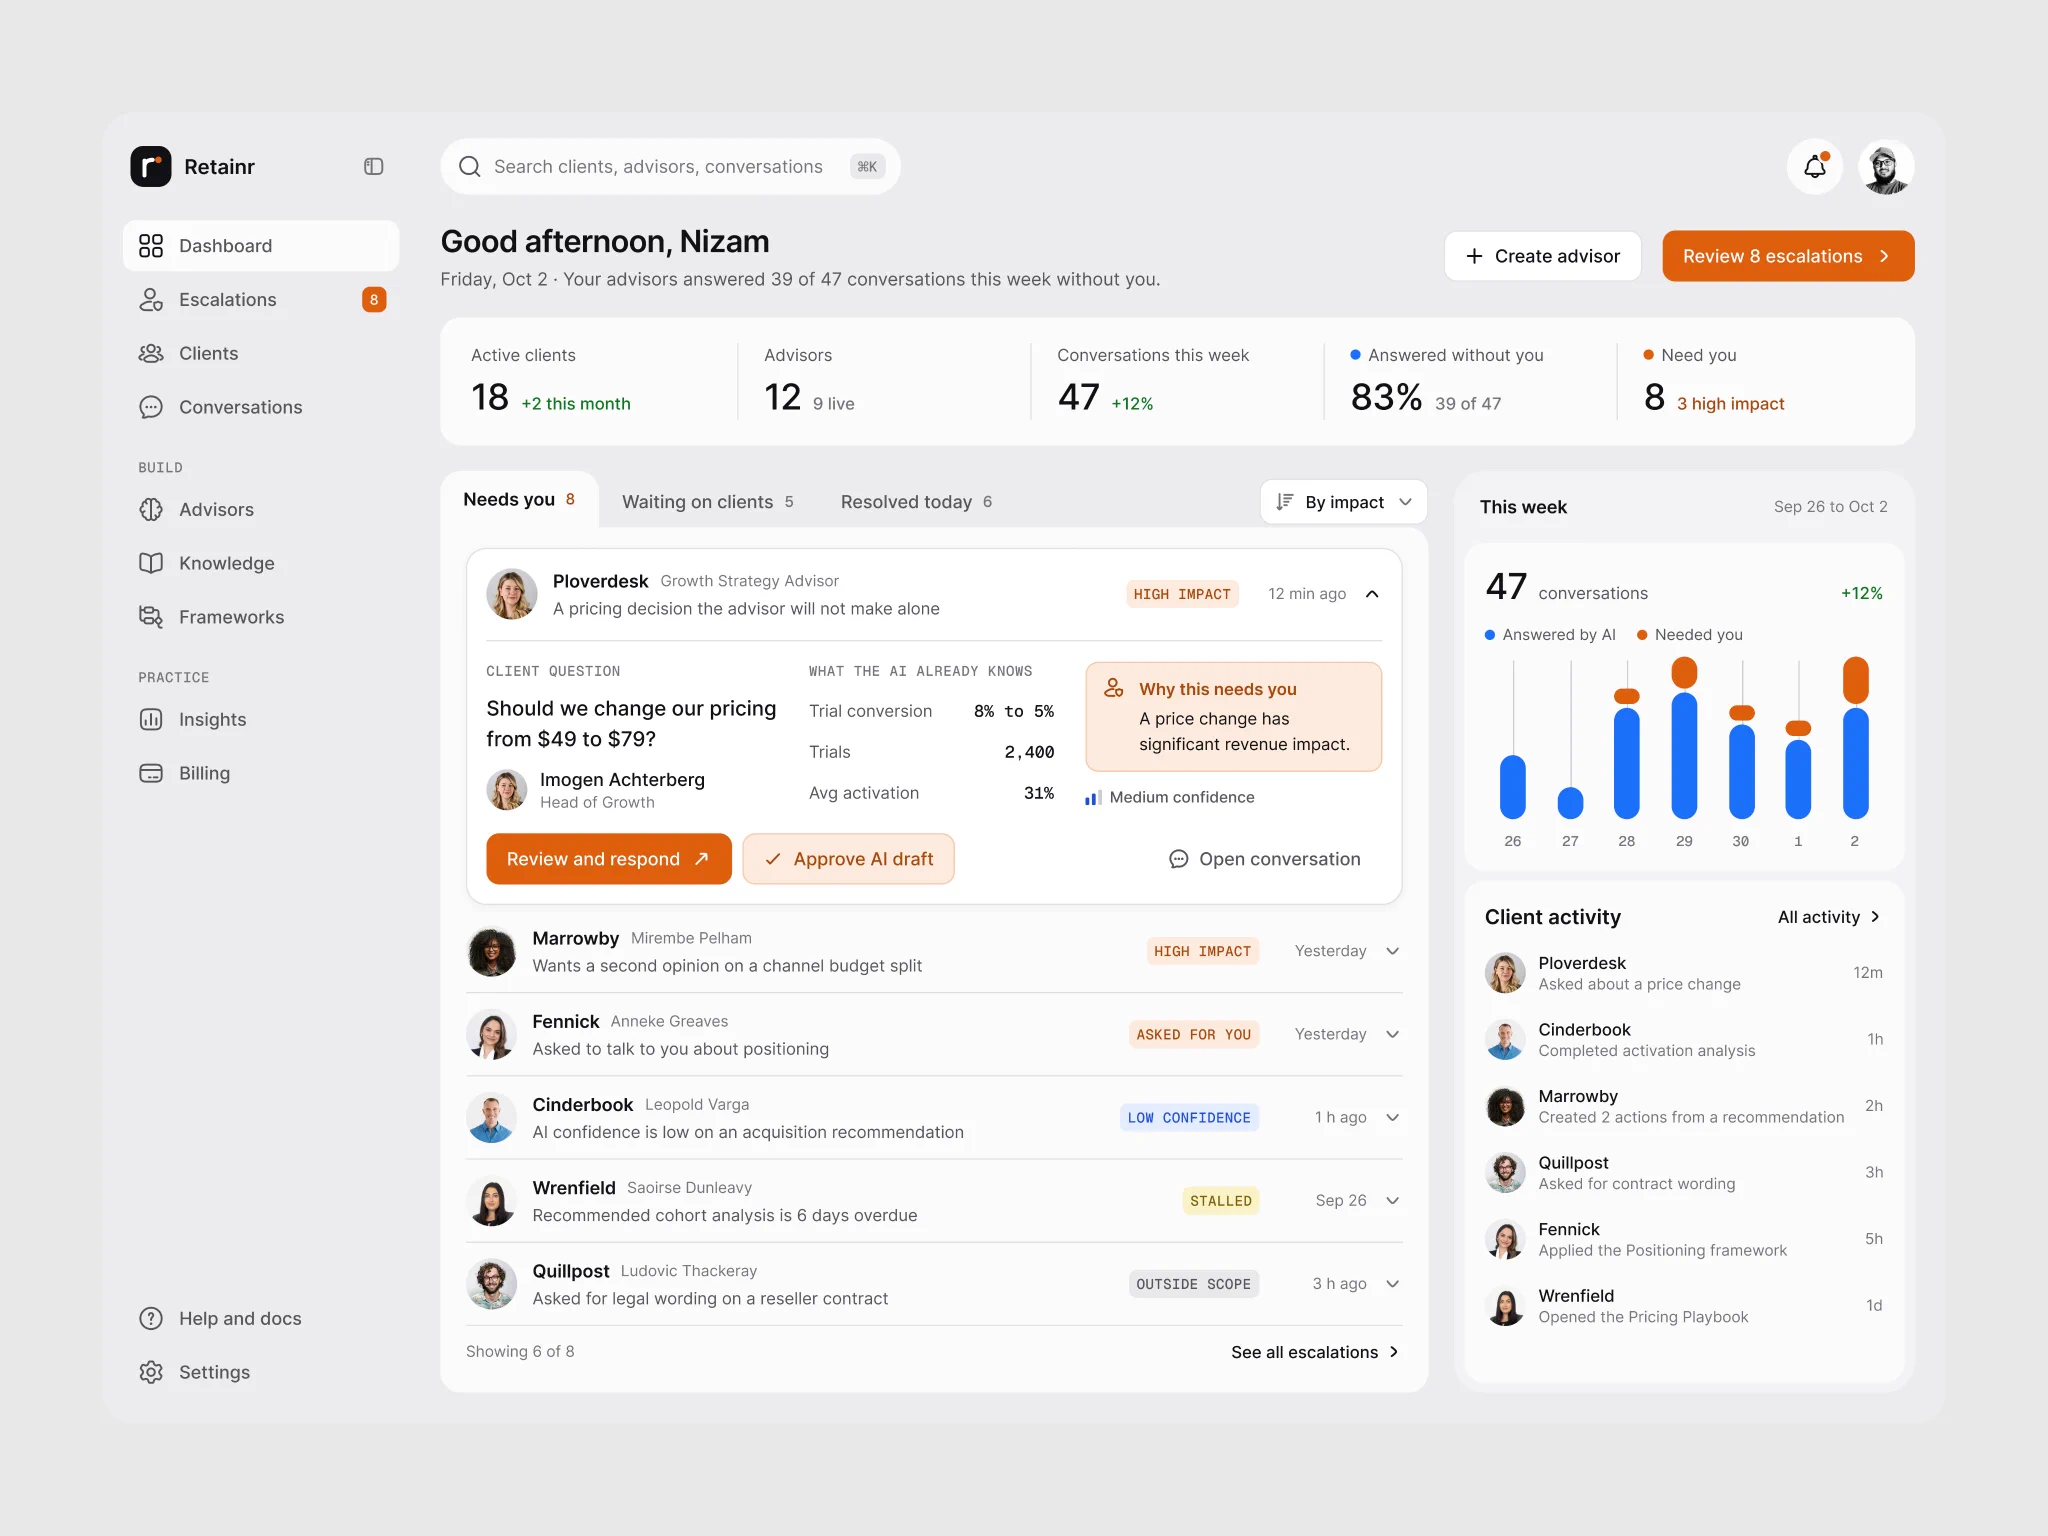Open the All activity link
Viewport: 2048px width, 1536px height.
click(x=1829, y=917)
